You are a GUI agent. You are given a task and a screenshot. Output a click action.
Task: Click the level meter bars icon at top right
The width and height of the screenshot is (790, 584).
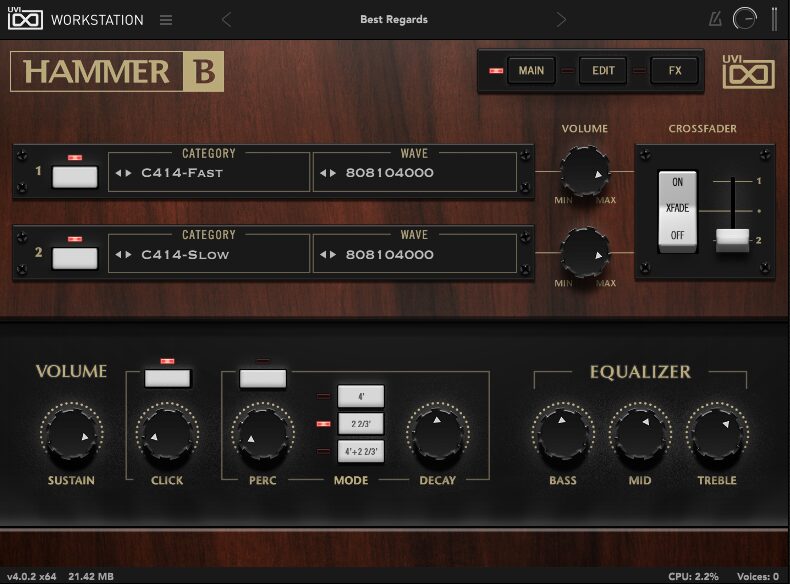click(x=773, y=19)
